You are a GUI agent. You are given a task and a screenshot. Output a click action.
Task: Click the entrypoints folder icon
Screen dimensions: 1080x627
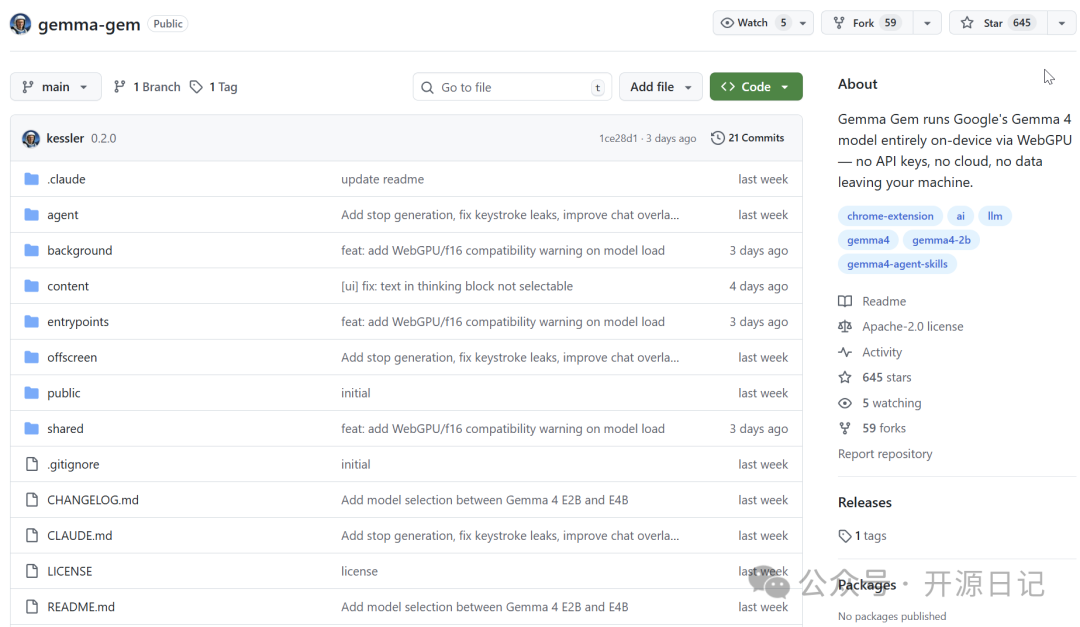click(32, 322)
